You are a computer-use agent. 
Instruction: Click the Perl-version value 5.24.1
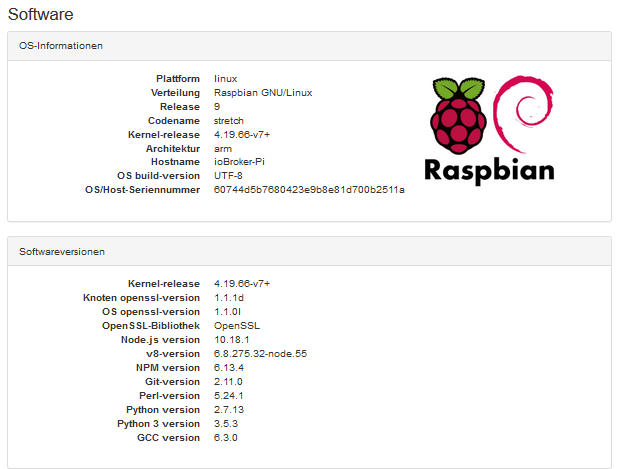coord(229,396)
